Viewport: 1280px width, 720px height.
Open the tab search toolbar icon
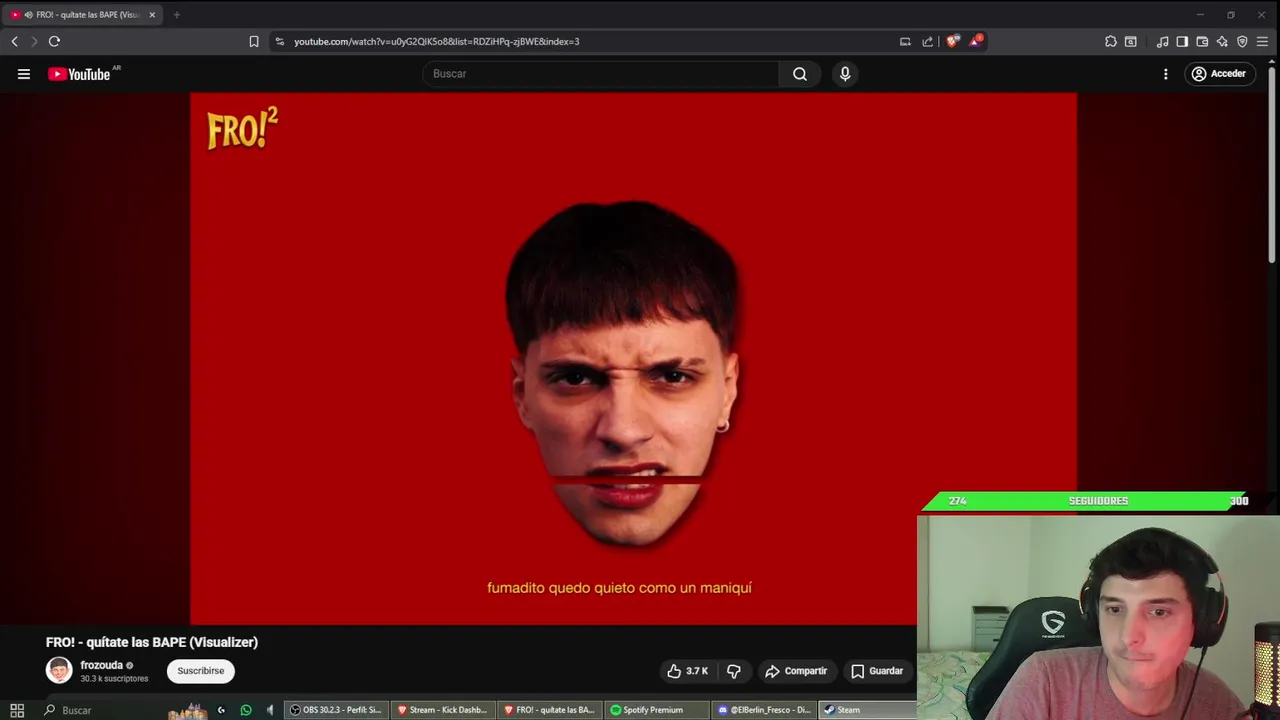pyautogui.click(x=1131, y=41)
